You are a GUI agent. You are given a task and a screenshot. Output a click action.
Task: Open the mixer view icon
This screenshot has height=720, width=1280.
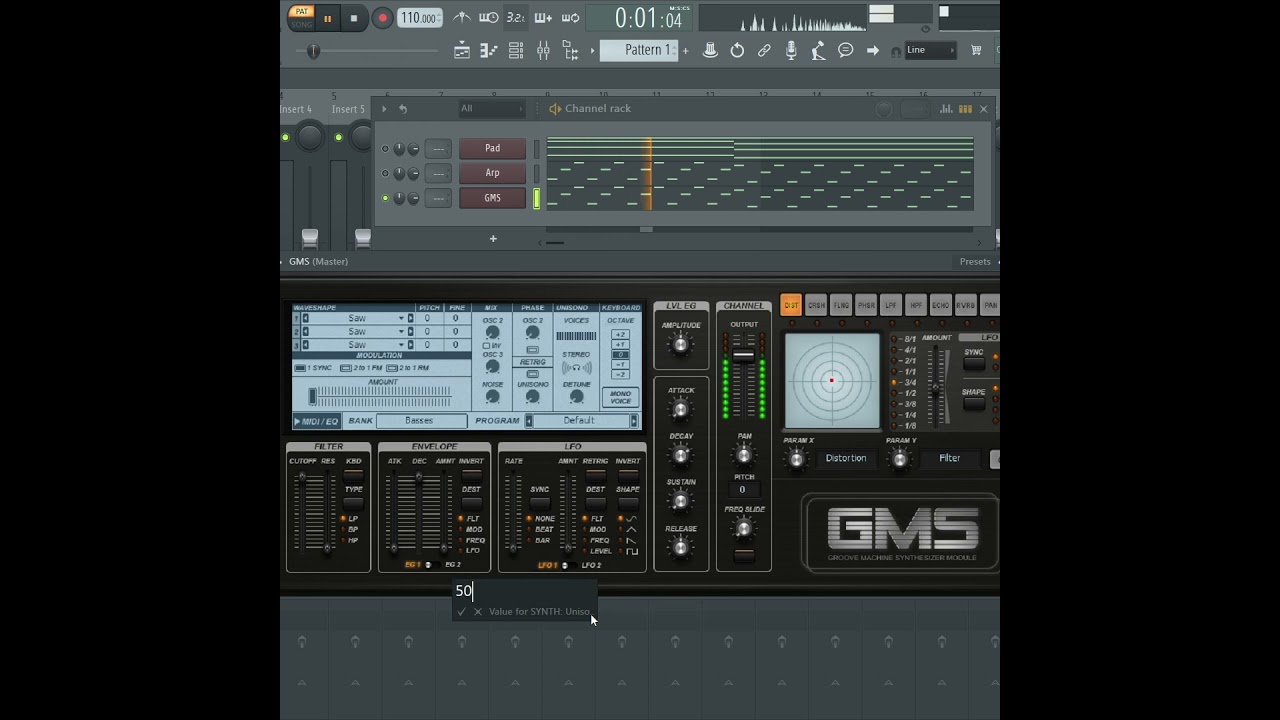(543, 50)
